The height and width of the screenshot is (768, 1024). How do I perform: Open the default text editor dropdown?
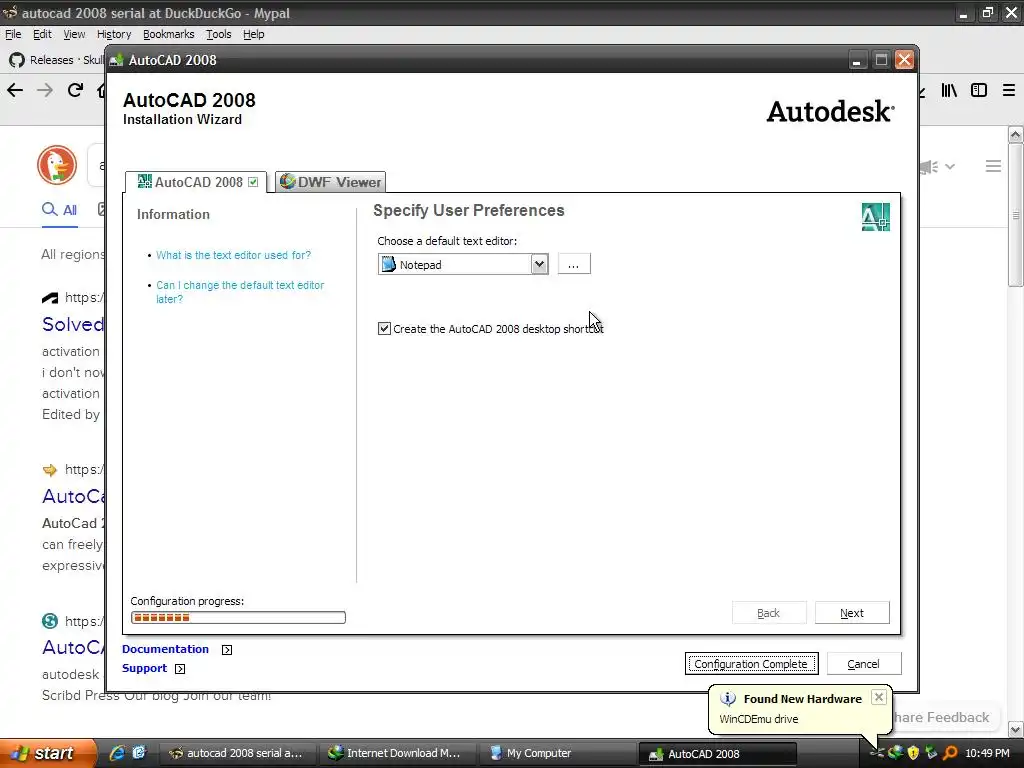click(539, 264)
